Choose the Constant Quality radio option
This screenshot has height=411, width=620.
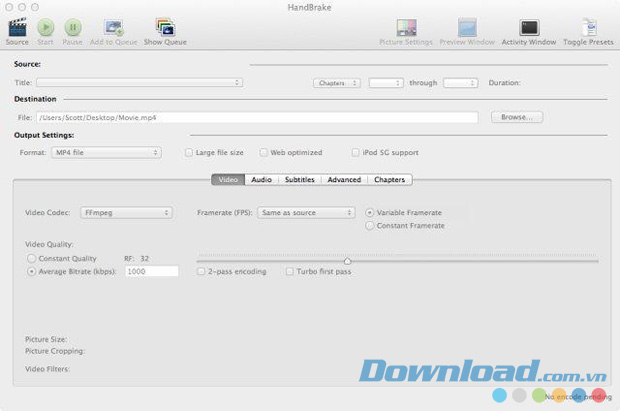(x=31, y=258)
